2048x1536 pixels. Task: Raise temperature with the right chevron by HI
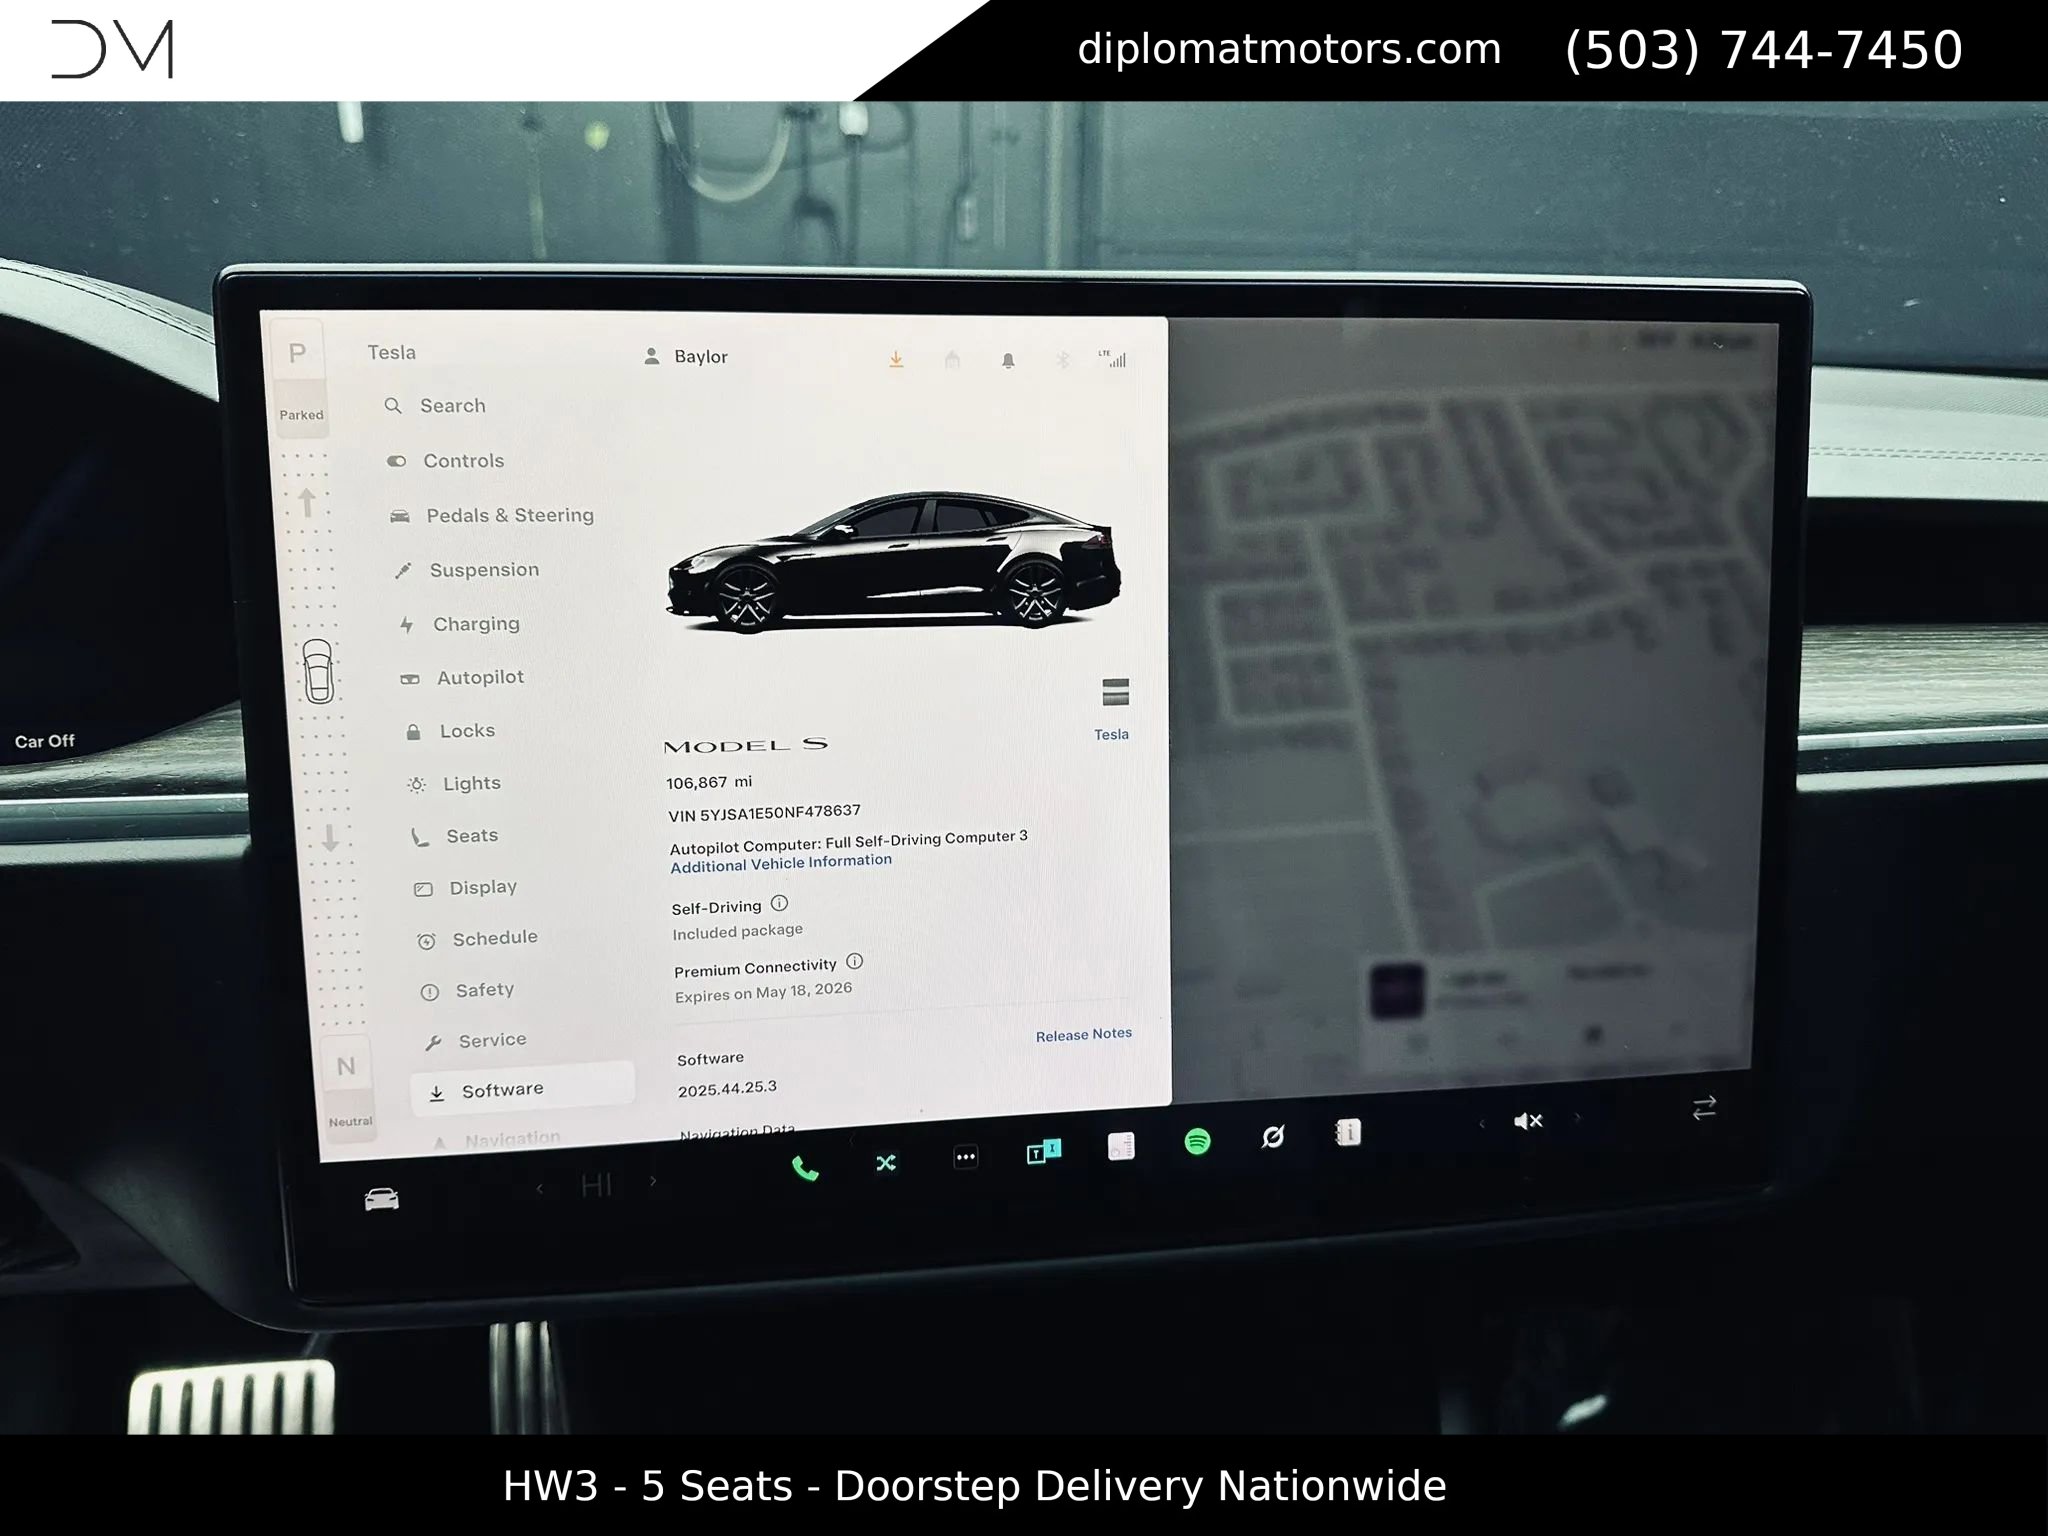coord(653,1181)
